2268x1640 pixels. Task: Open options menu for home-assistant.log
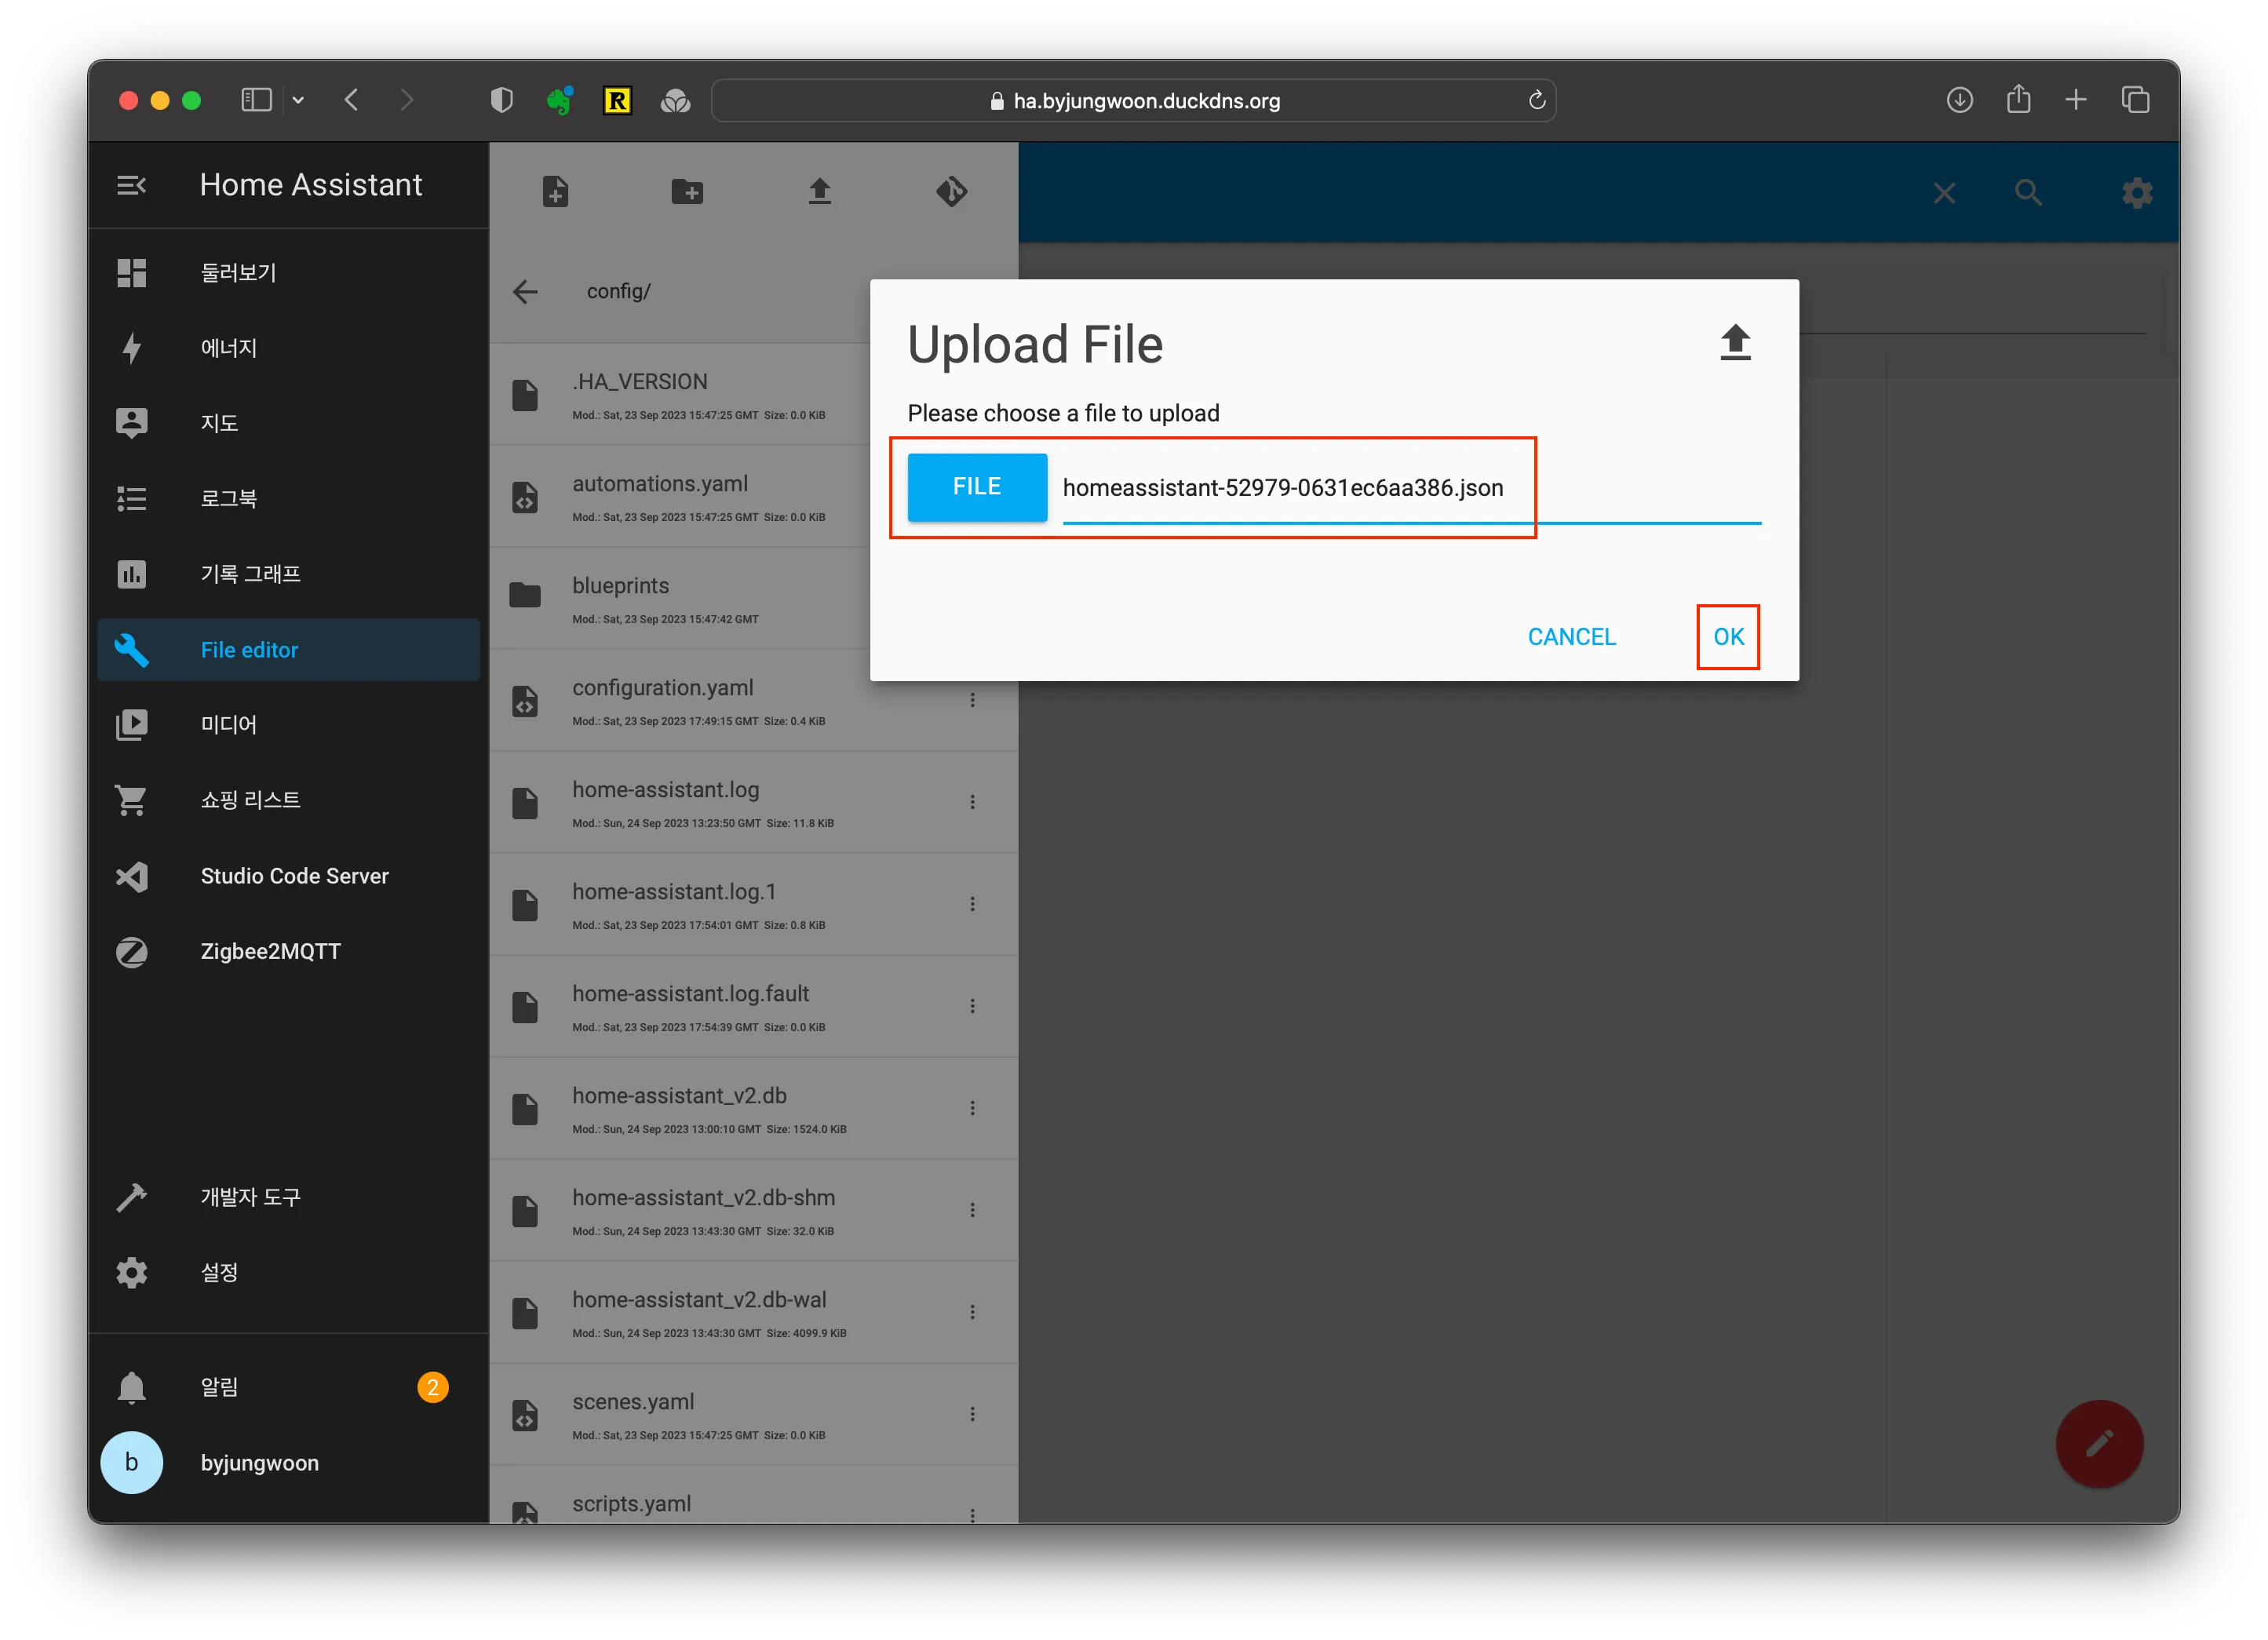coord(972,802)
